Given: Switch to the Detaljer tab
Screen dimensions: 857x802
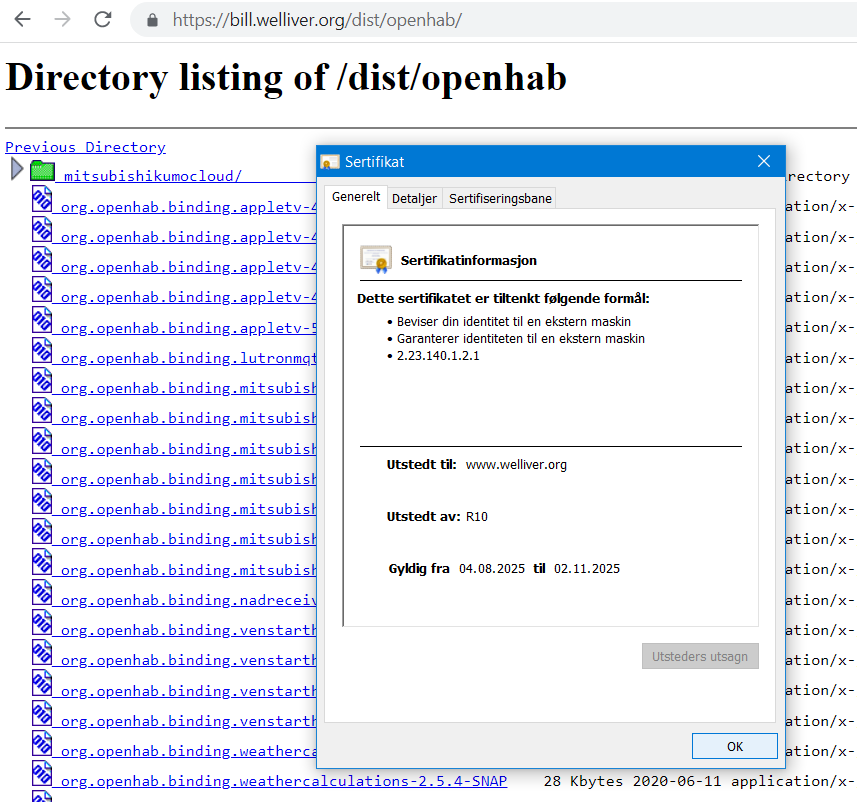Looking at the screenshot, I should 414,198.
